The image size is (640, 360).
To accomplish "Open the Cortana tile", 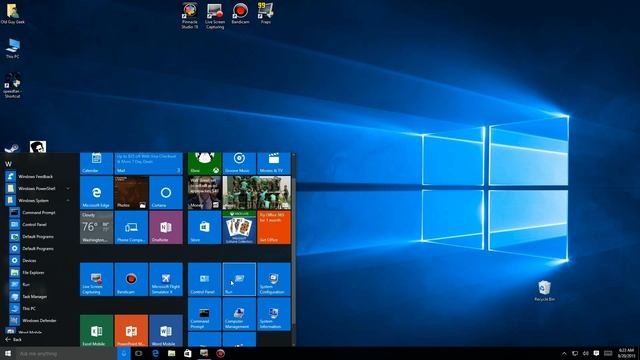I will coord(166,193).
